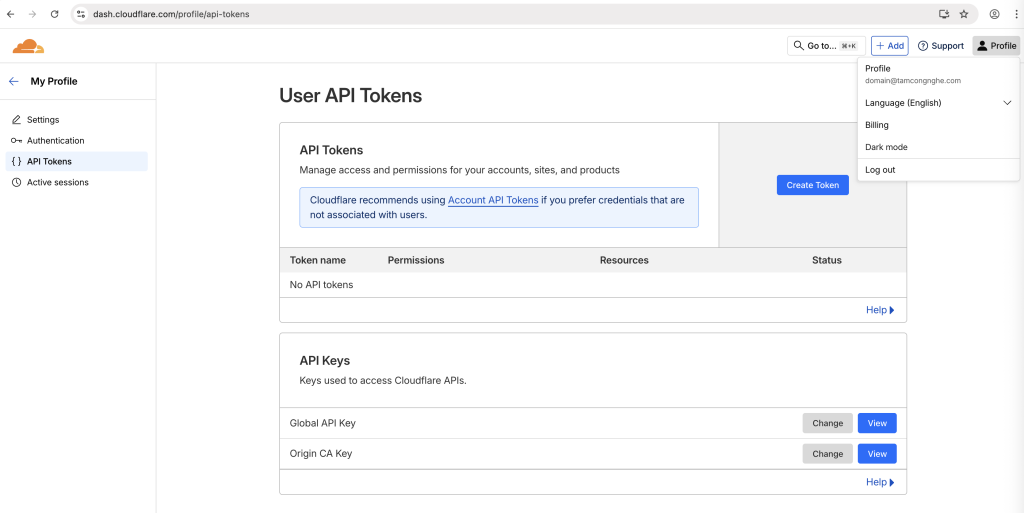Open the browser three-dot menu

point(1014,14)
